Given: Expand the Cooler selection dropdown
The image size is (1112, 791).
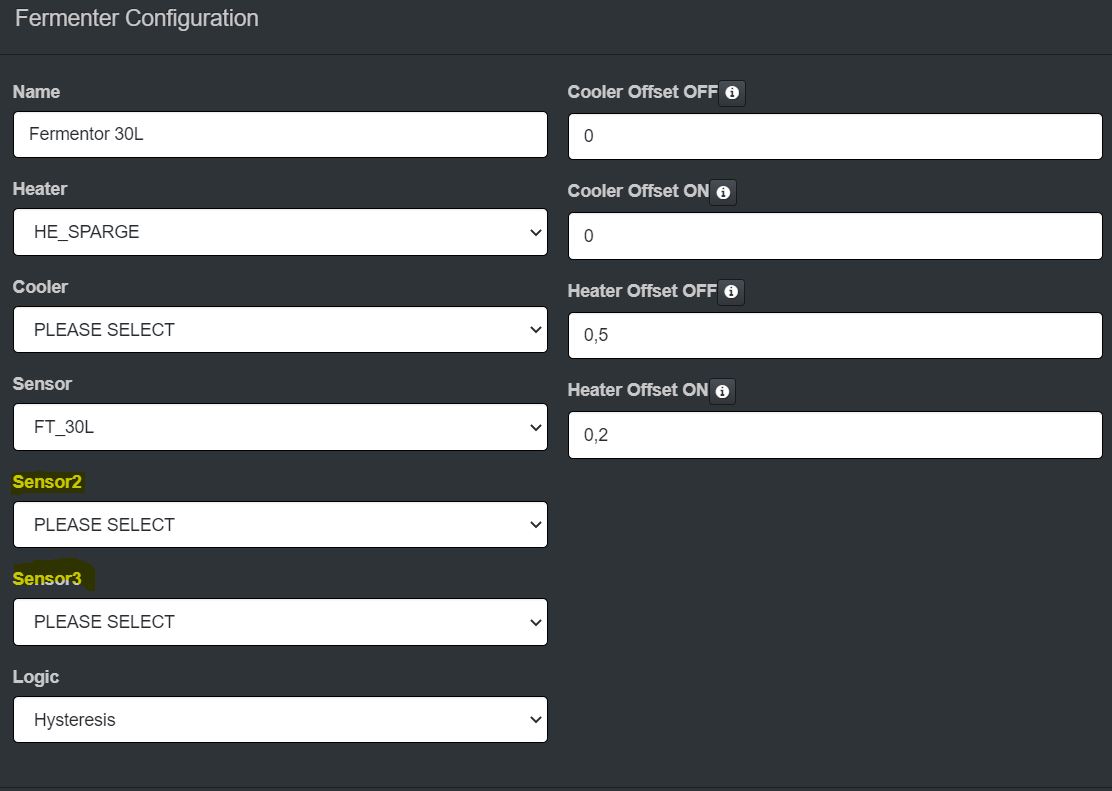Looking at the screenshot, I should pos(280,330).
